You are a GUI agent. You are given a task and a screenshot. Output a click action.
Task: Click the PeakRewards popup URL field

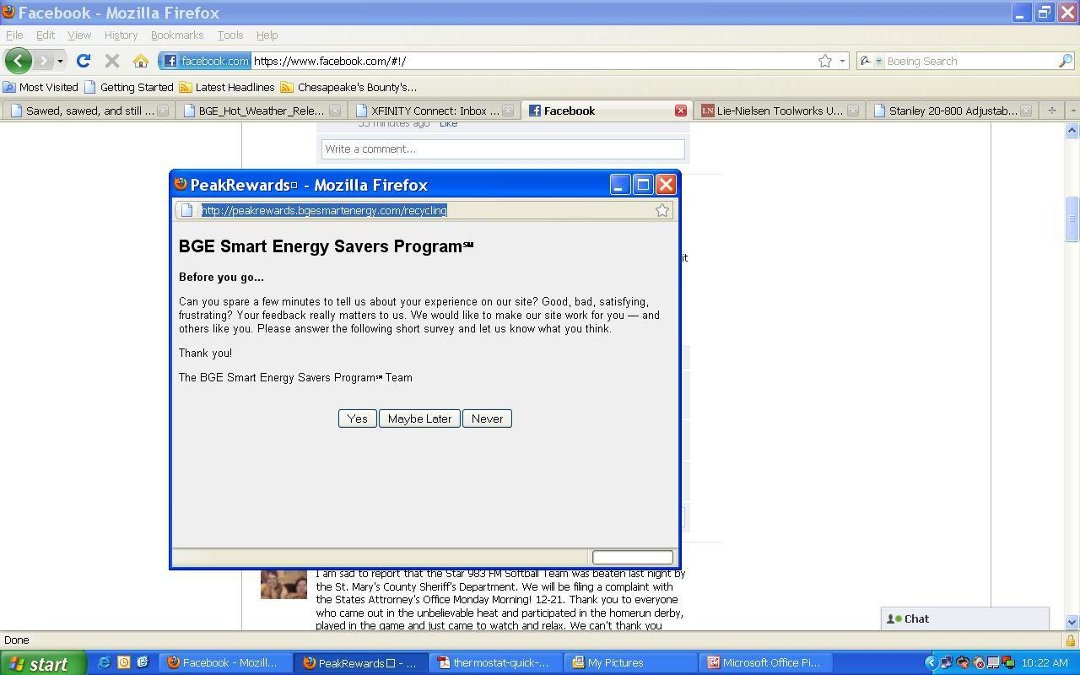pyautogui.click(x=424, y=211)
